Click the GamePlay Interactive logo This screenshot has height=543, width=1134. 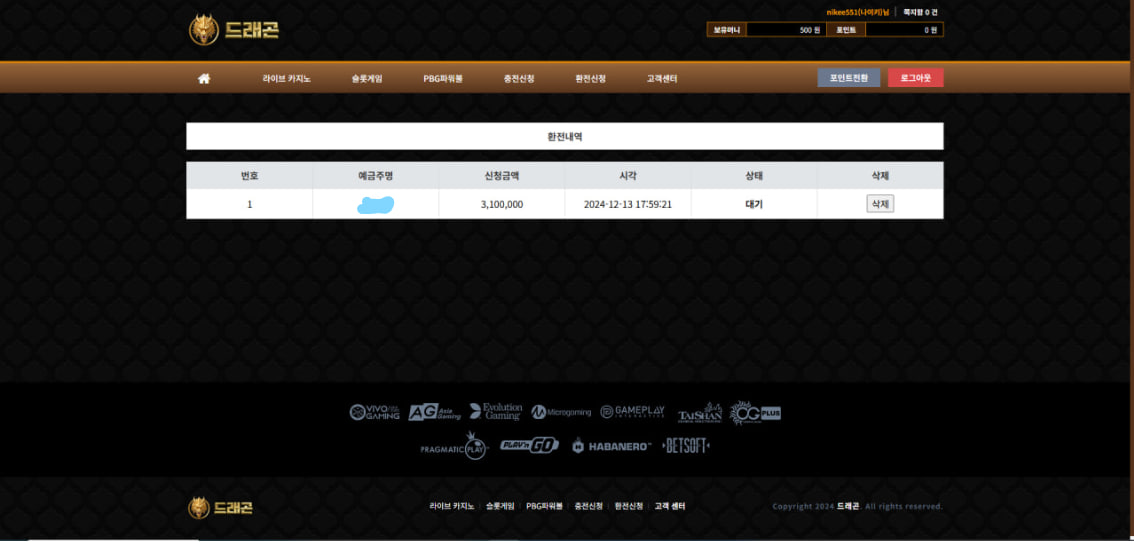pyautogui.click(x=632, y=412)
